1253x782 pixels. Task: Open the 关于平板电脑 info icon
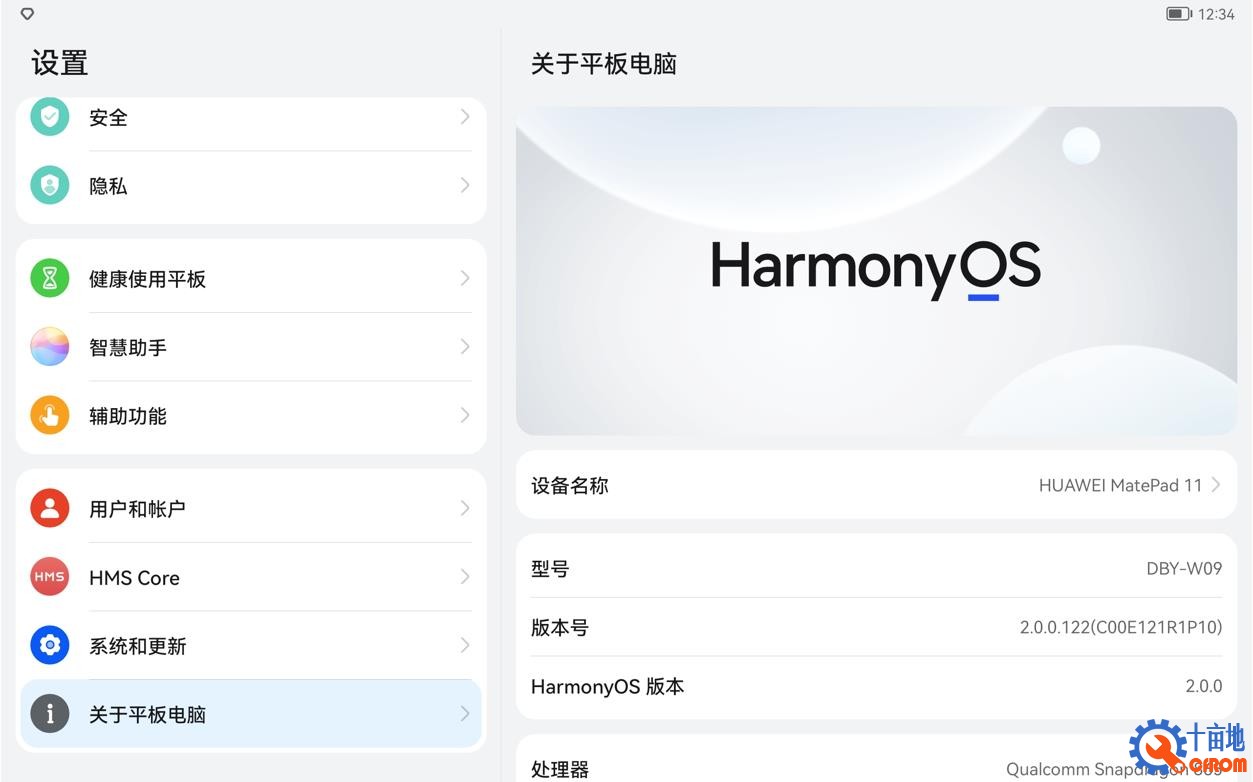pyautogui.click(x=49, y=714)
